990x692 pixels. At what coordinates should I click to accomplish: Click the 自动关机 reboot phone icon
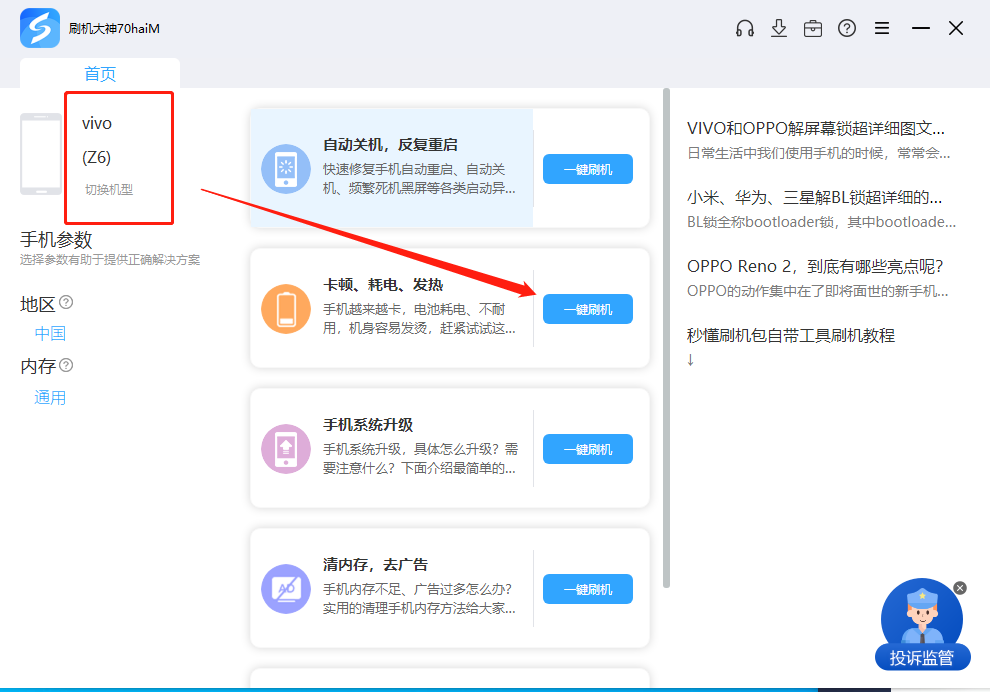coord(286,169)
